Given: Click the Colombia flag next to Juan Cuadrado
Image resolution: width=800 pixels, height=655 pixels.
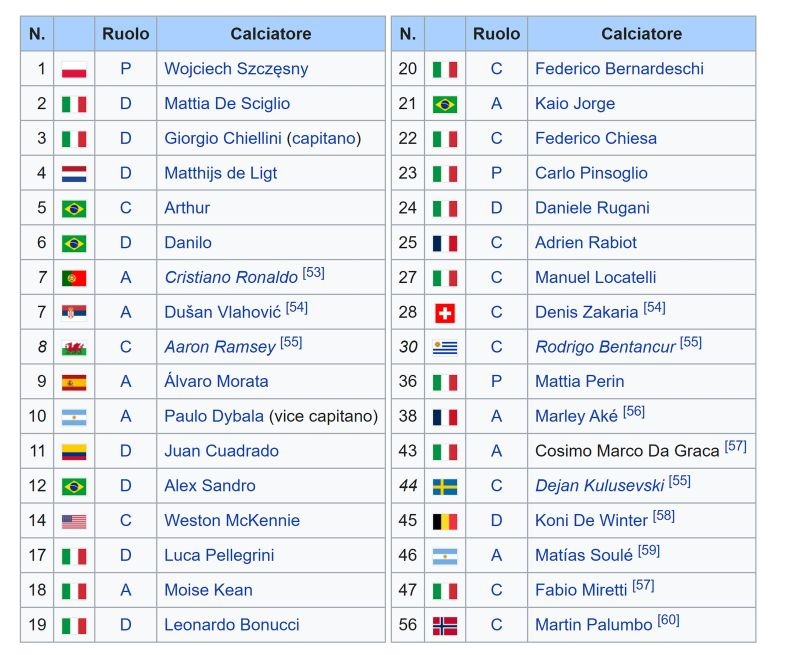Looking at the screenshot, I should pyautogui.click(x=74, y=451).
